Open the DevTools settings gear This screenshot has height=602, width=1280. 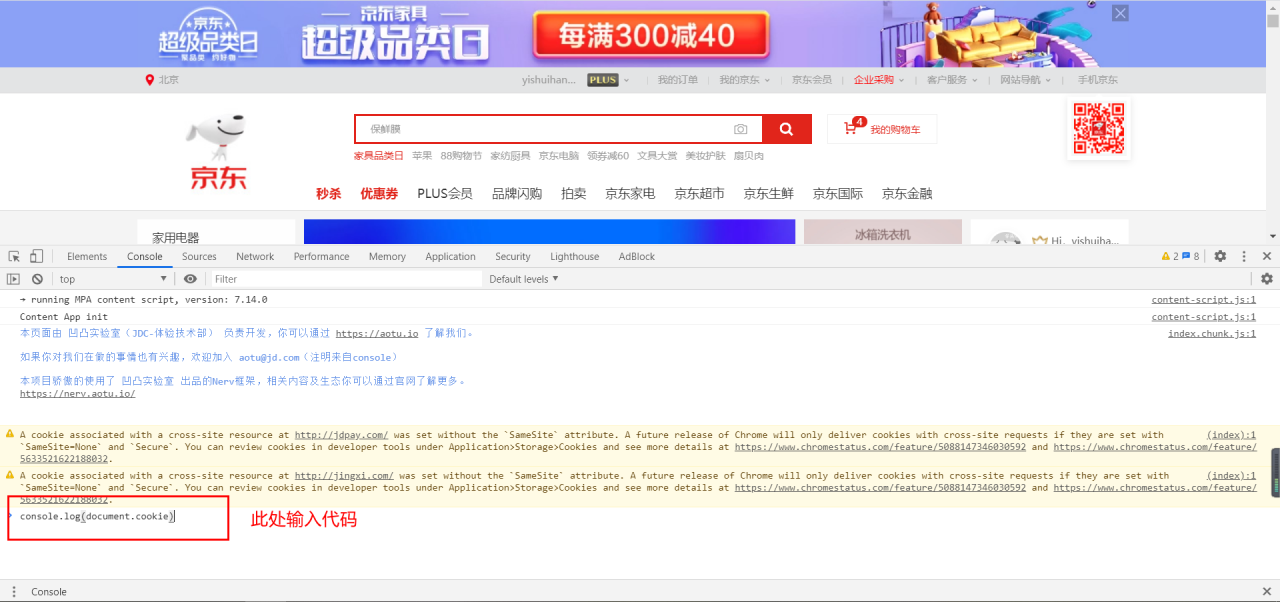tap(1220, 257)
